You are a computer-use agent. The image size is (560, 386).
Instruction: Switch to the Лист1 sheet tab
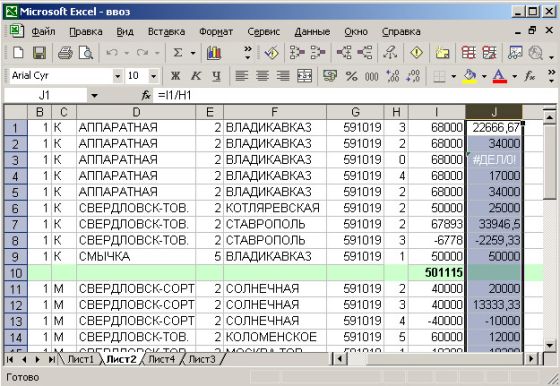(x=80, y=359)
